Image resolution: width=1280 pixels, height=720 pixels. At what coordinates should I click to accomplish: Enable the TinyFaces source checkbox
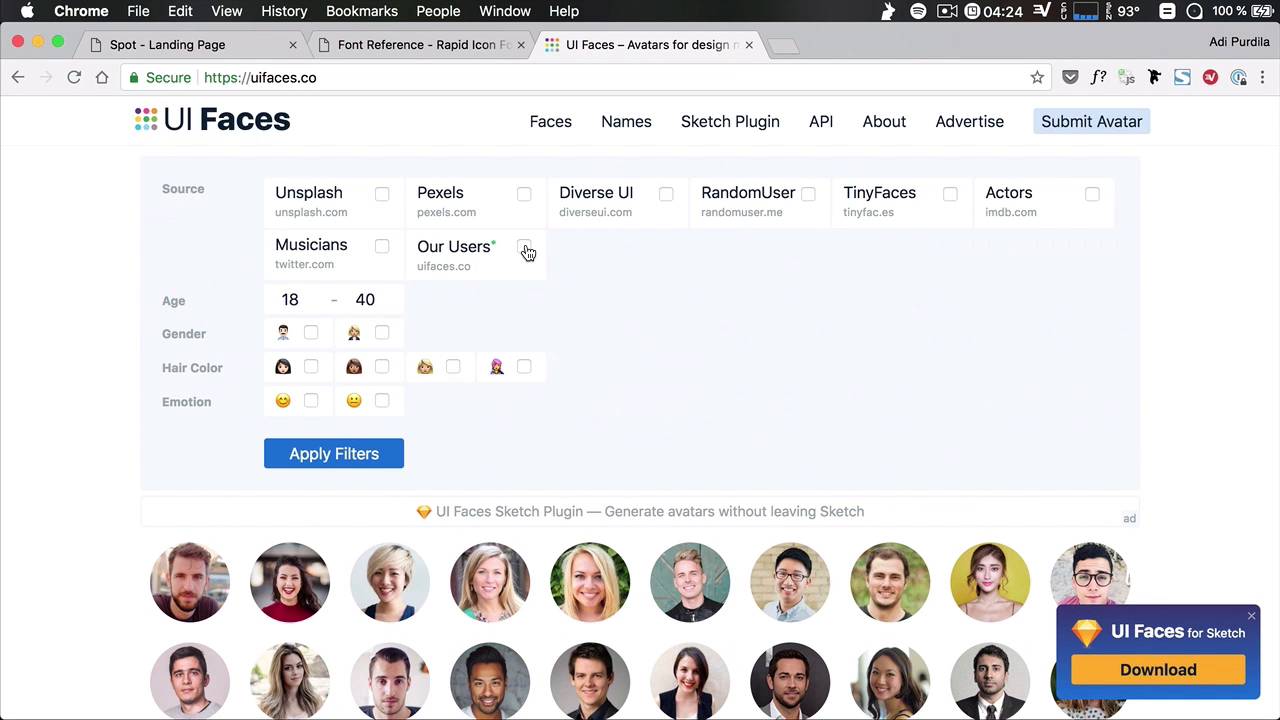click(950, 194)
